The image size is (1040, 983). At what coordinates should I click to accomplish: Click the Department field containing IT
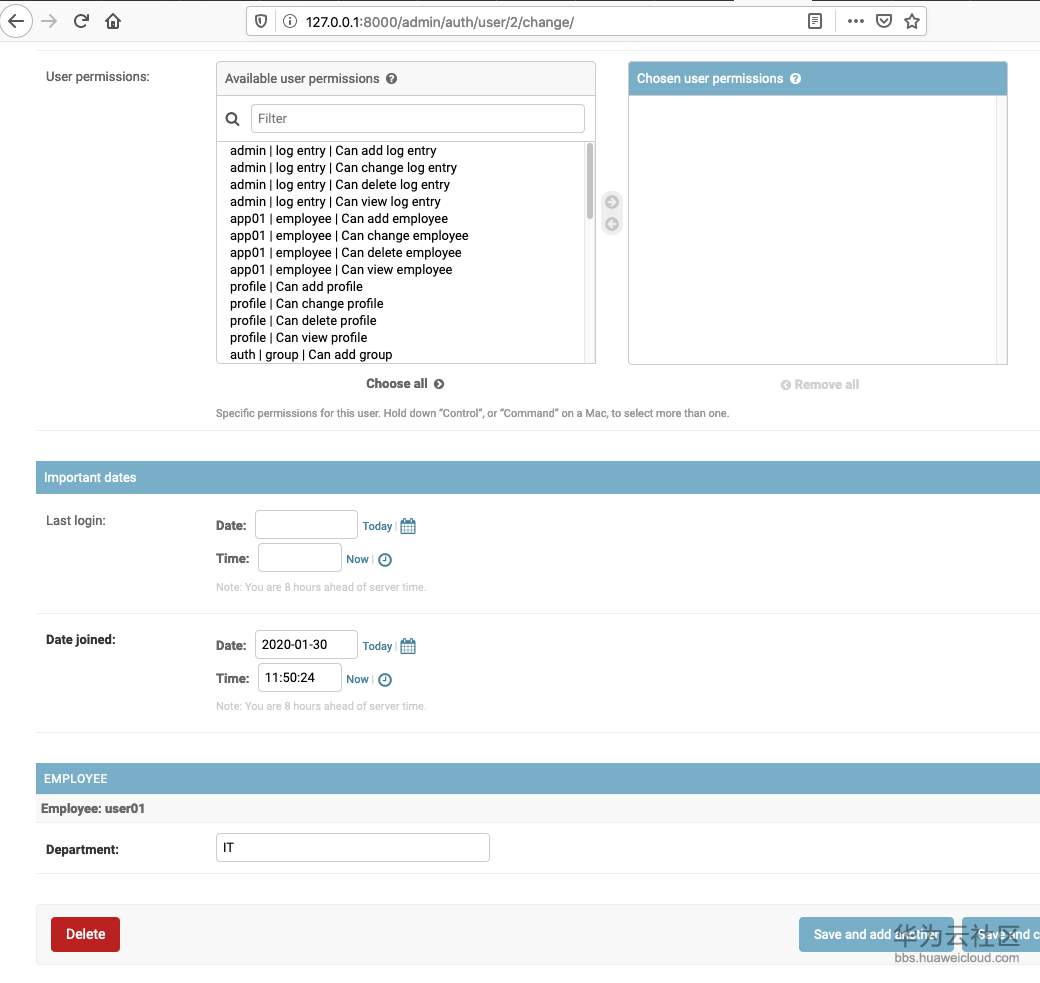coord(352,848)
